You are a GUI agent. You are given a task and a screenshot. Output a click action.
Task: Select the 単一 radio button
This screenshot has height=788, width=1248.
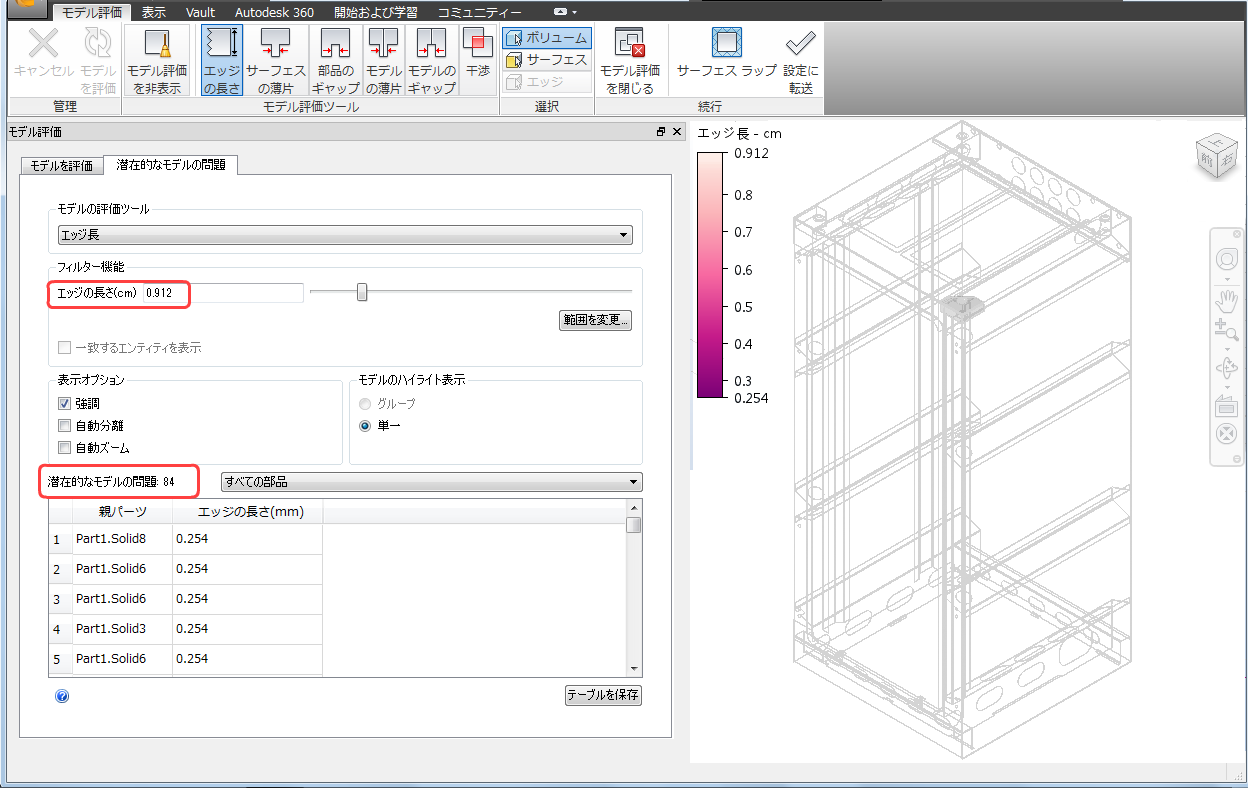click(x=366, y=426)
